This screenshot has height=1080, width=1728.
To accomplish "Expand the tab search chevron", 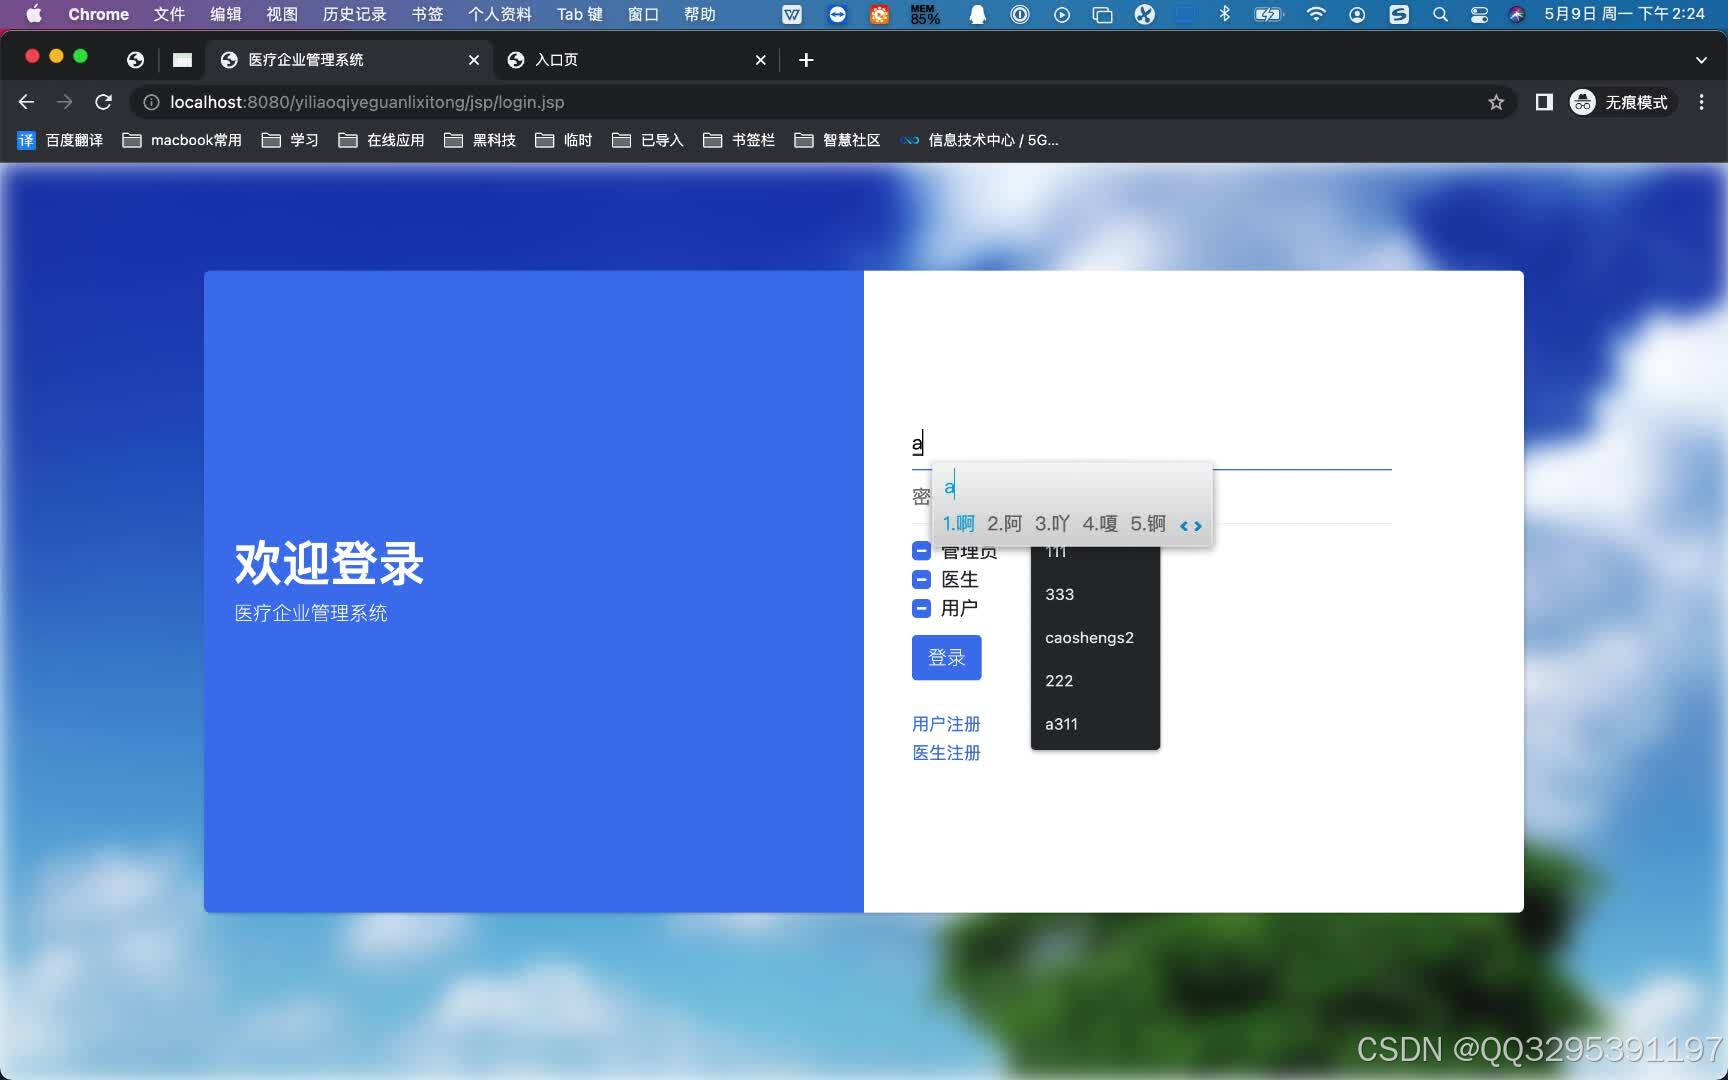I will (x=1701, y=60).
